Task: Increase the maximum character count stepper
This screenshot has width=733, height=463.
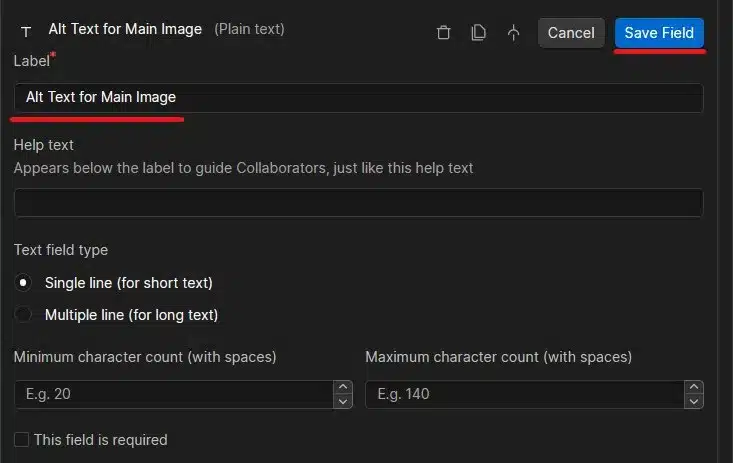Action: (x=694, y=387)
